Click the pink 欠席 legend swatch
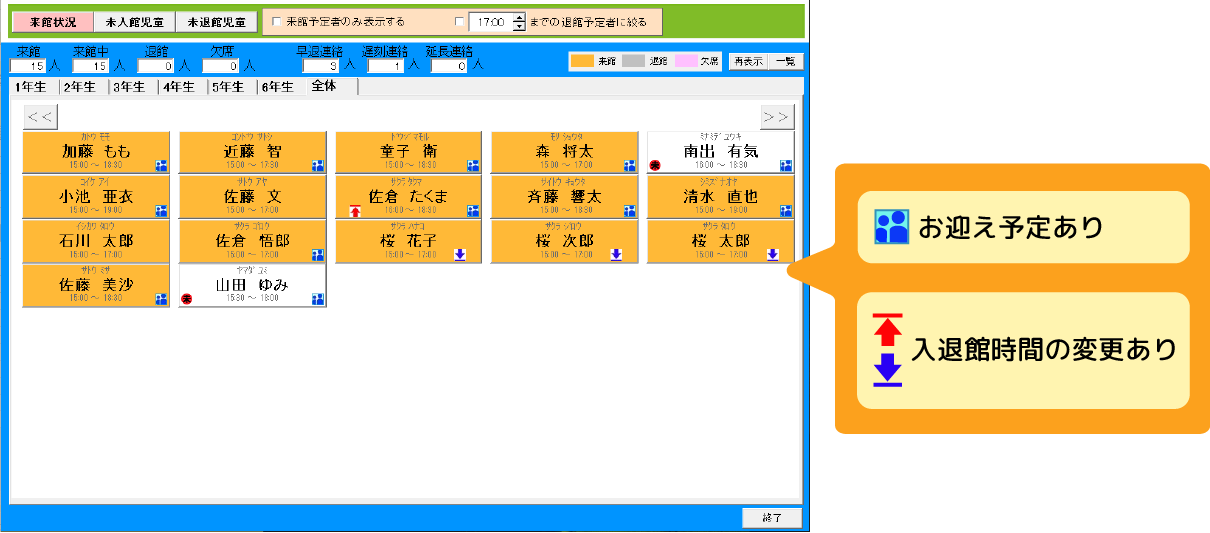 pos(686,61)
